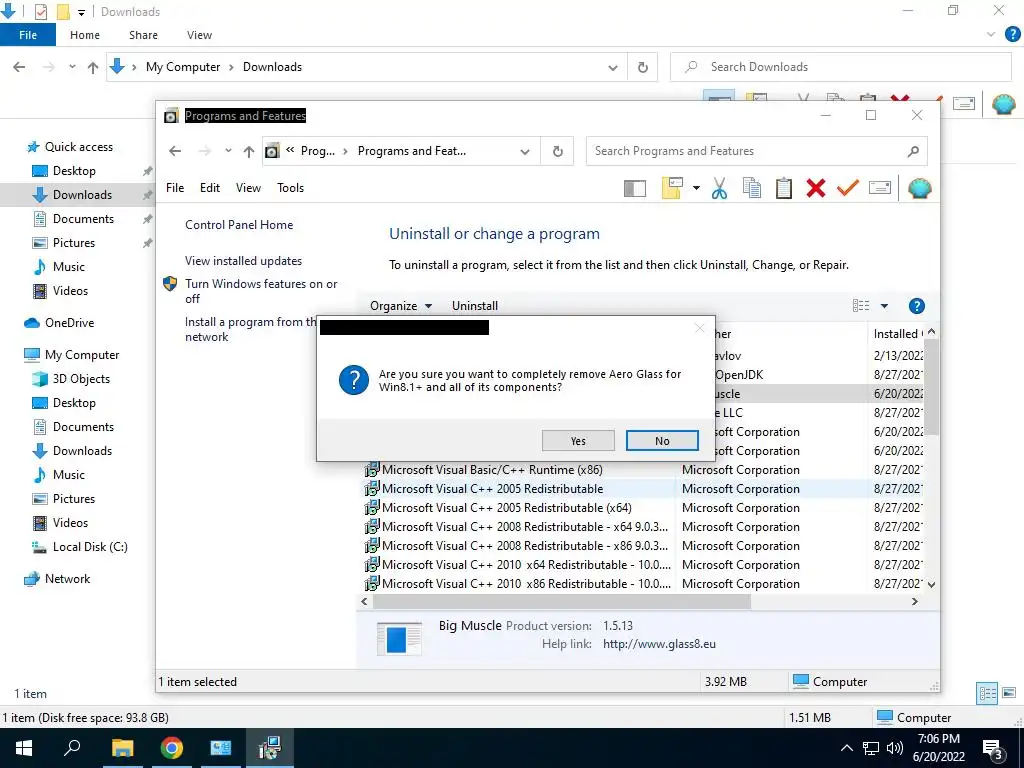Click the Paste clipboard icon in toolbar
Viewport: 1024px width, 768px height.
click(784, 189)
